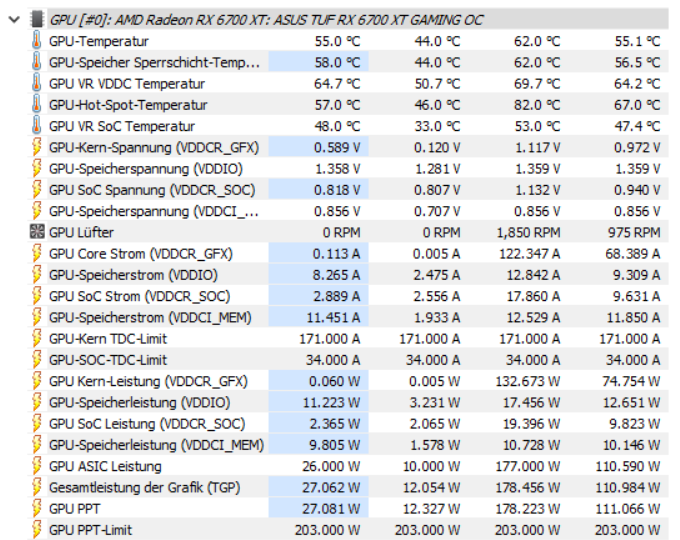Click lightning icon beside GPU-Speicherstrom (VDDCI_MEM)

tap(37, 317)
